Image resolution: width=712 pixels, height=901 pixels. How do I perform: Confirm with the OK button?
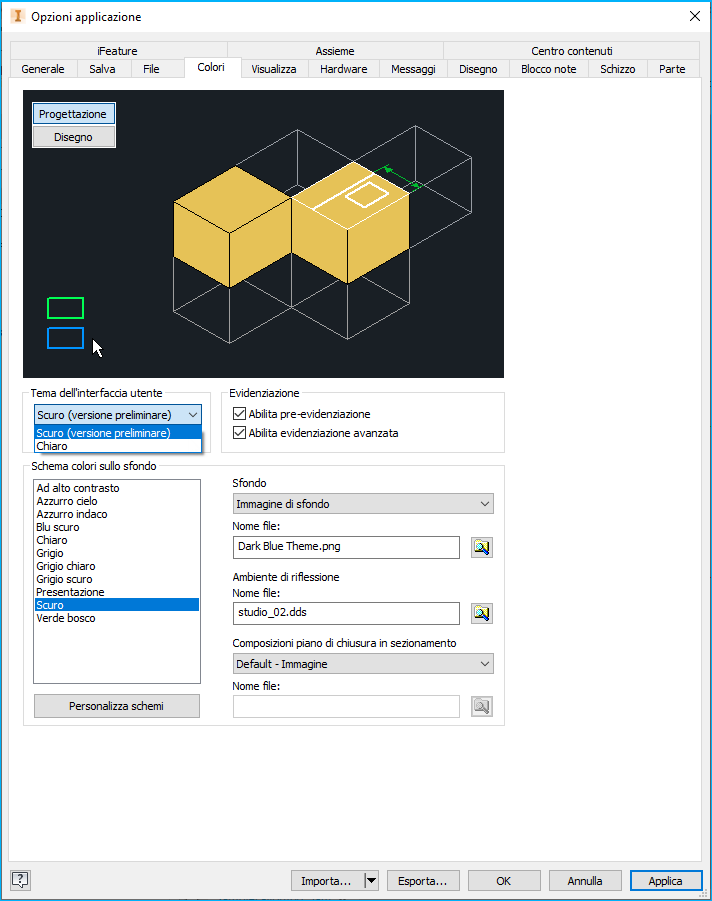(x=504, y=880)
